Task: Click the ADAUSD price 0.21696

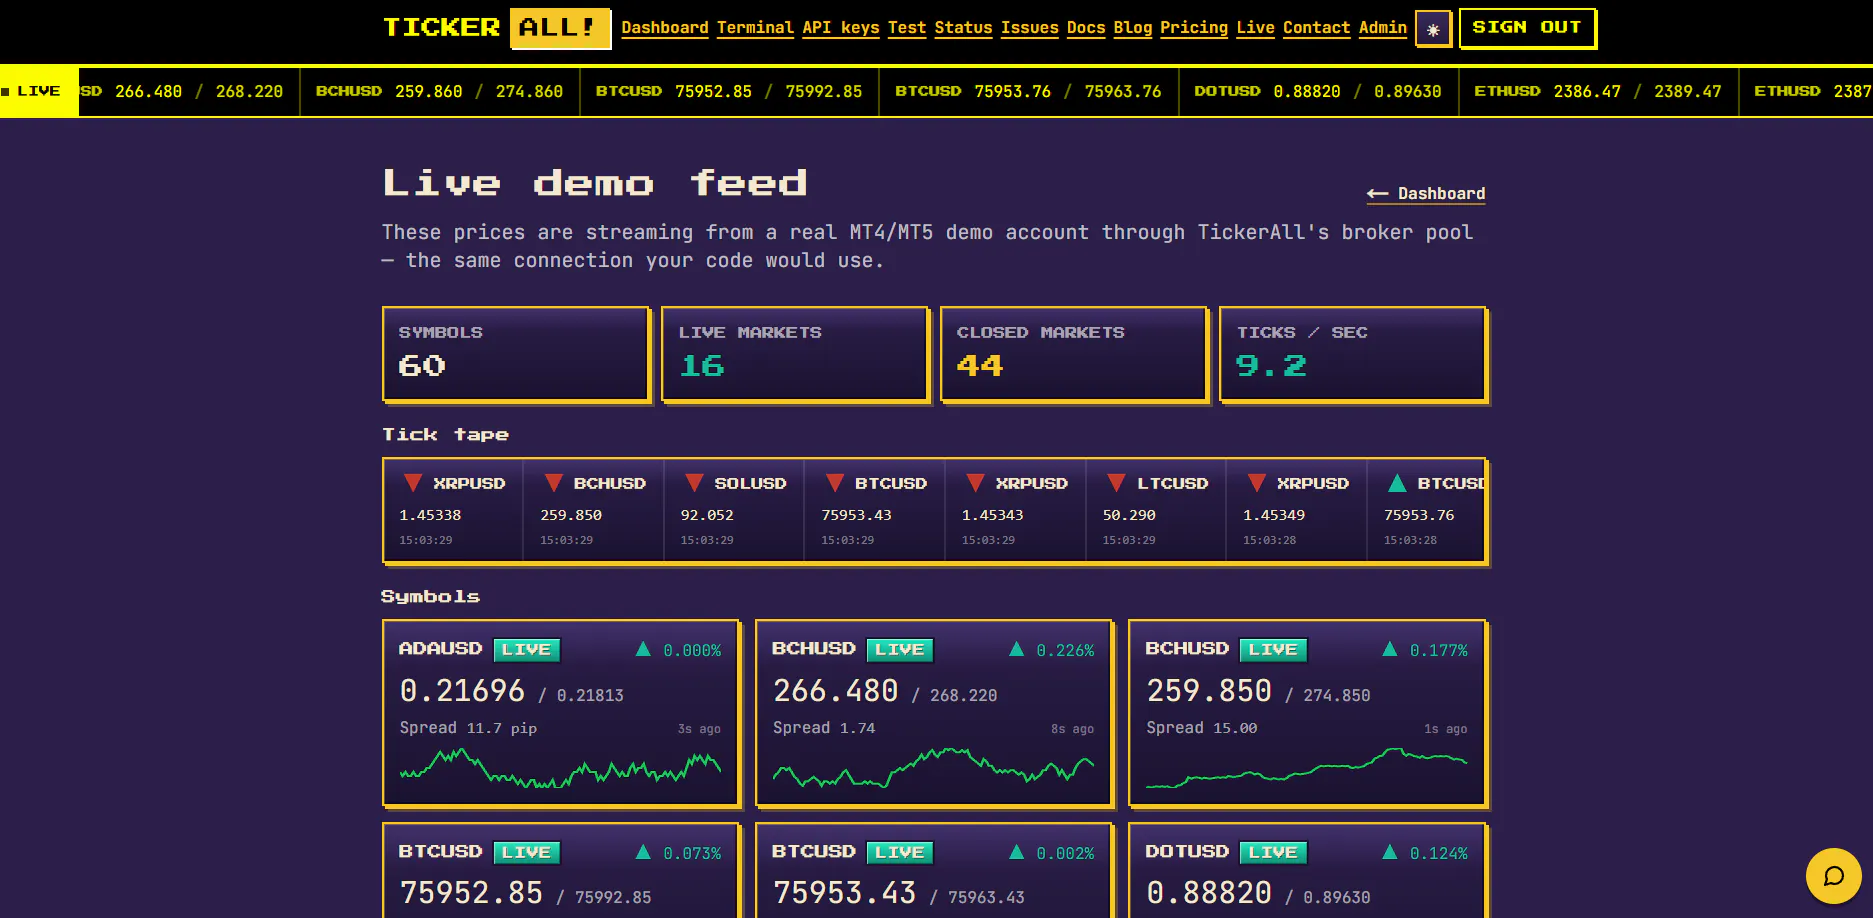Action: coord(462,691)
